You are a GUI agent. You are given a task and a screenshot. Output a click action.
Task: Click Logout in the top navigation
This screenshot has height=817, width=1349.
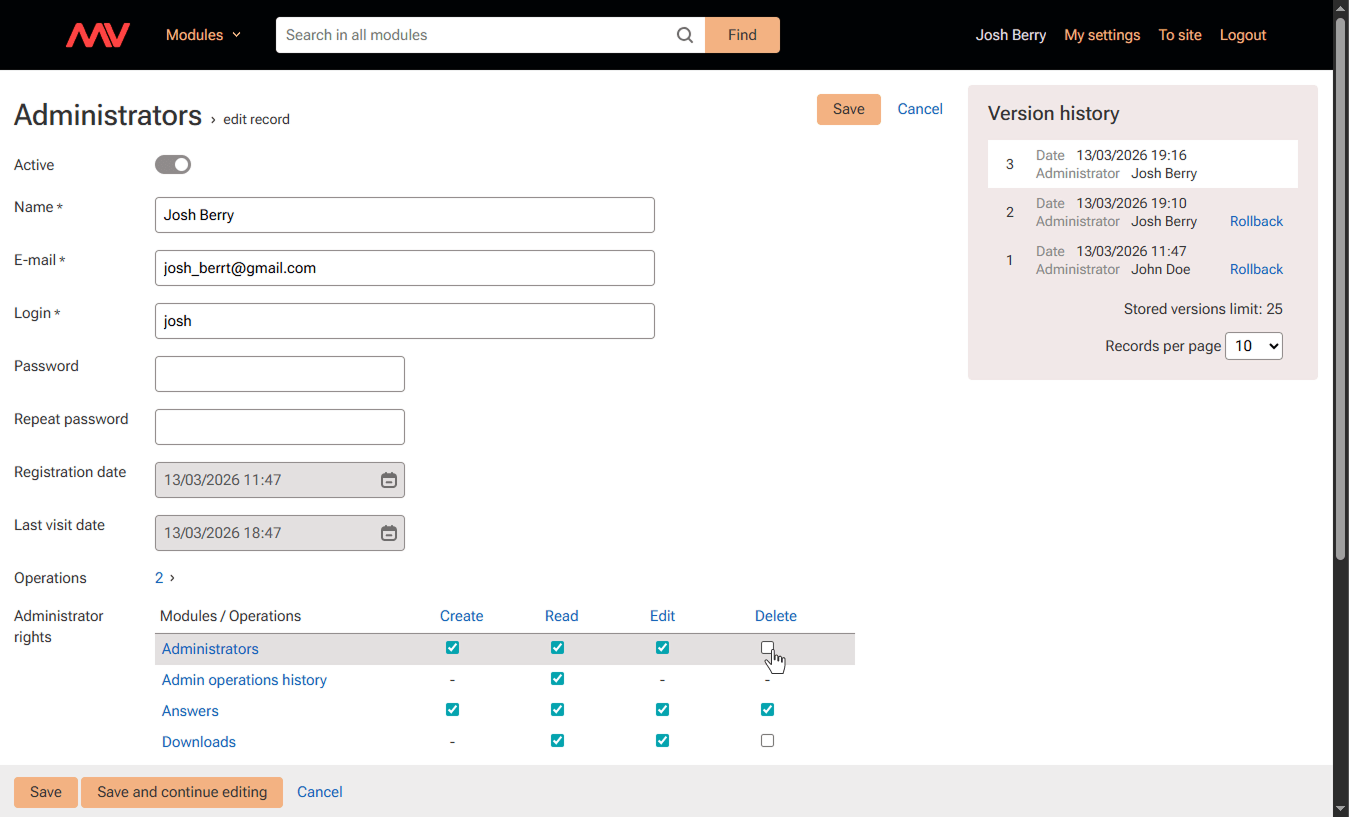tap(1242, 35)
